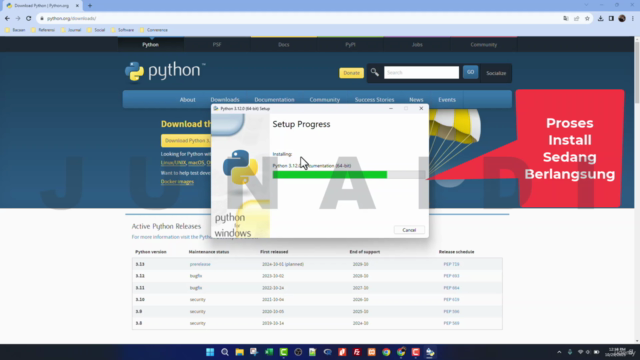Open the Chrome downloads icon
Image resolution: width=640 pixels, height=360 pixels.
[x=600, y=18]
